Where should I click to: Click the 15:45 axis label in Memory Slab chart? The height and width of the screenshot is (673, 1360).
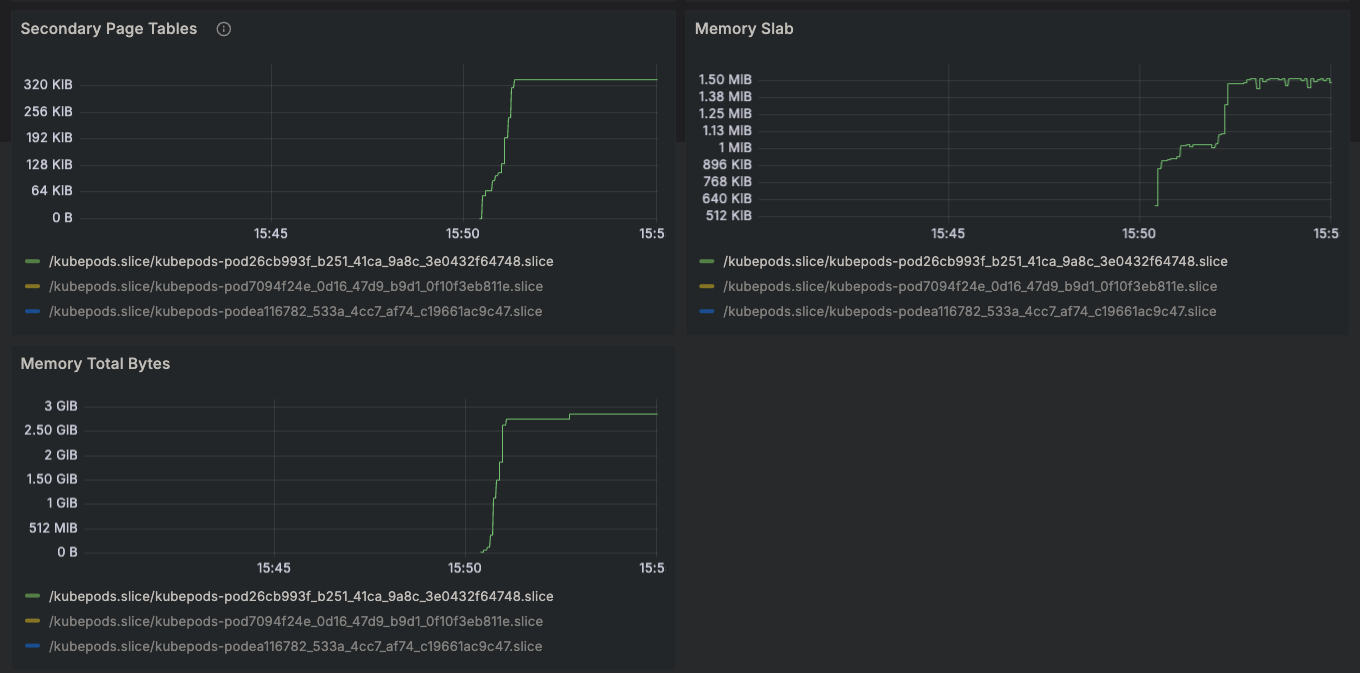pyautogui.click(x=947, y=234)
